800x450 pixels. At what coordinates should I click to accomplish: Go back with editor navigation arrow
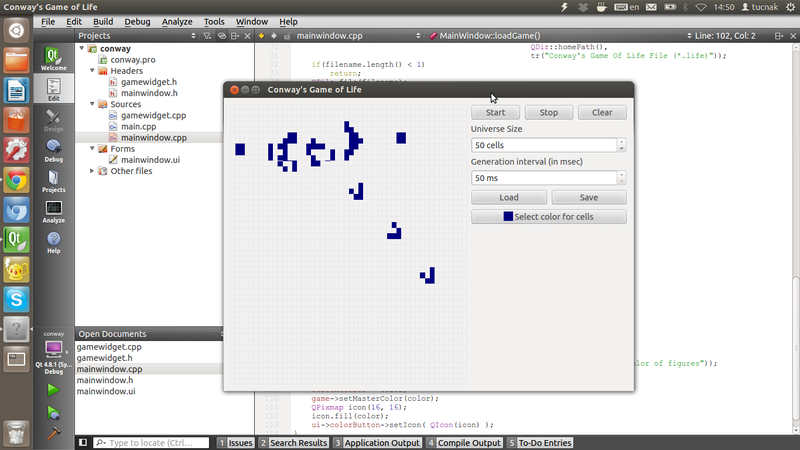pyautogui.click(x=261, y=36)
